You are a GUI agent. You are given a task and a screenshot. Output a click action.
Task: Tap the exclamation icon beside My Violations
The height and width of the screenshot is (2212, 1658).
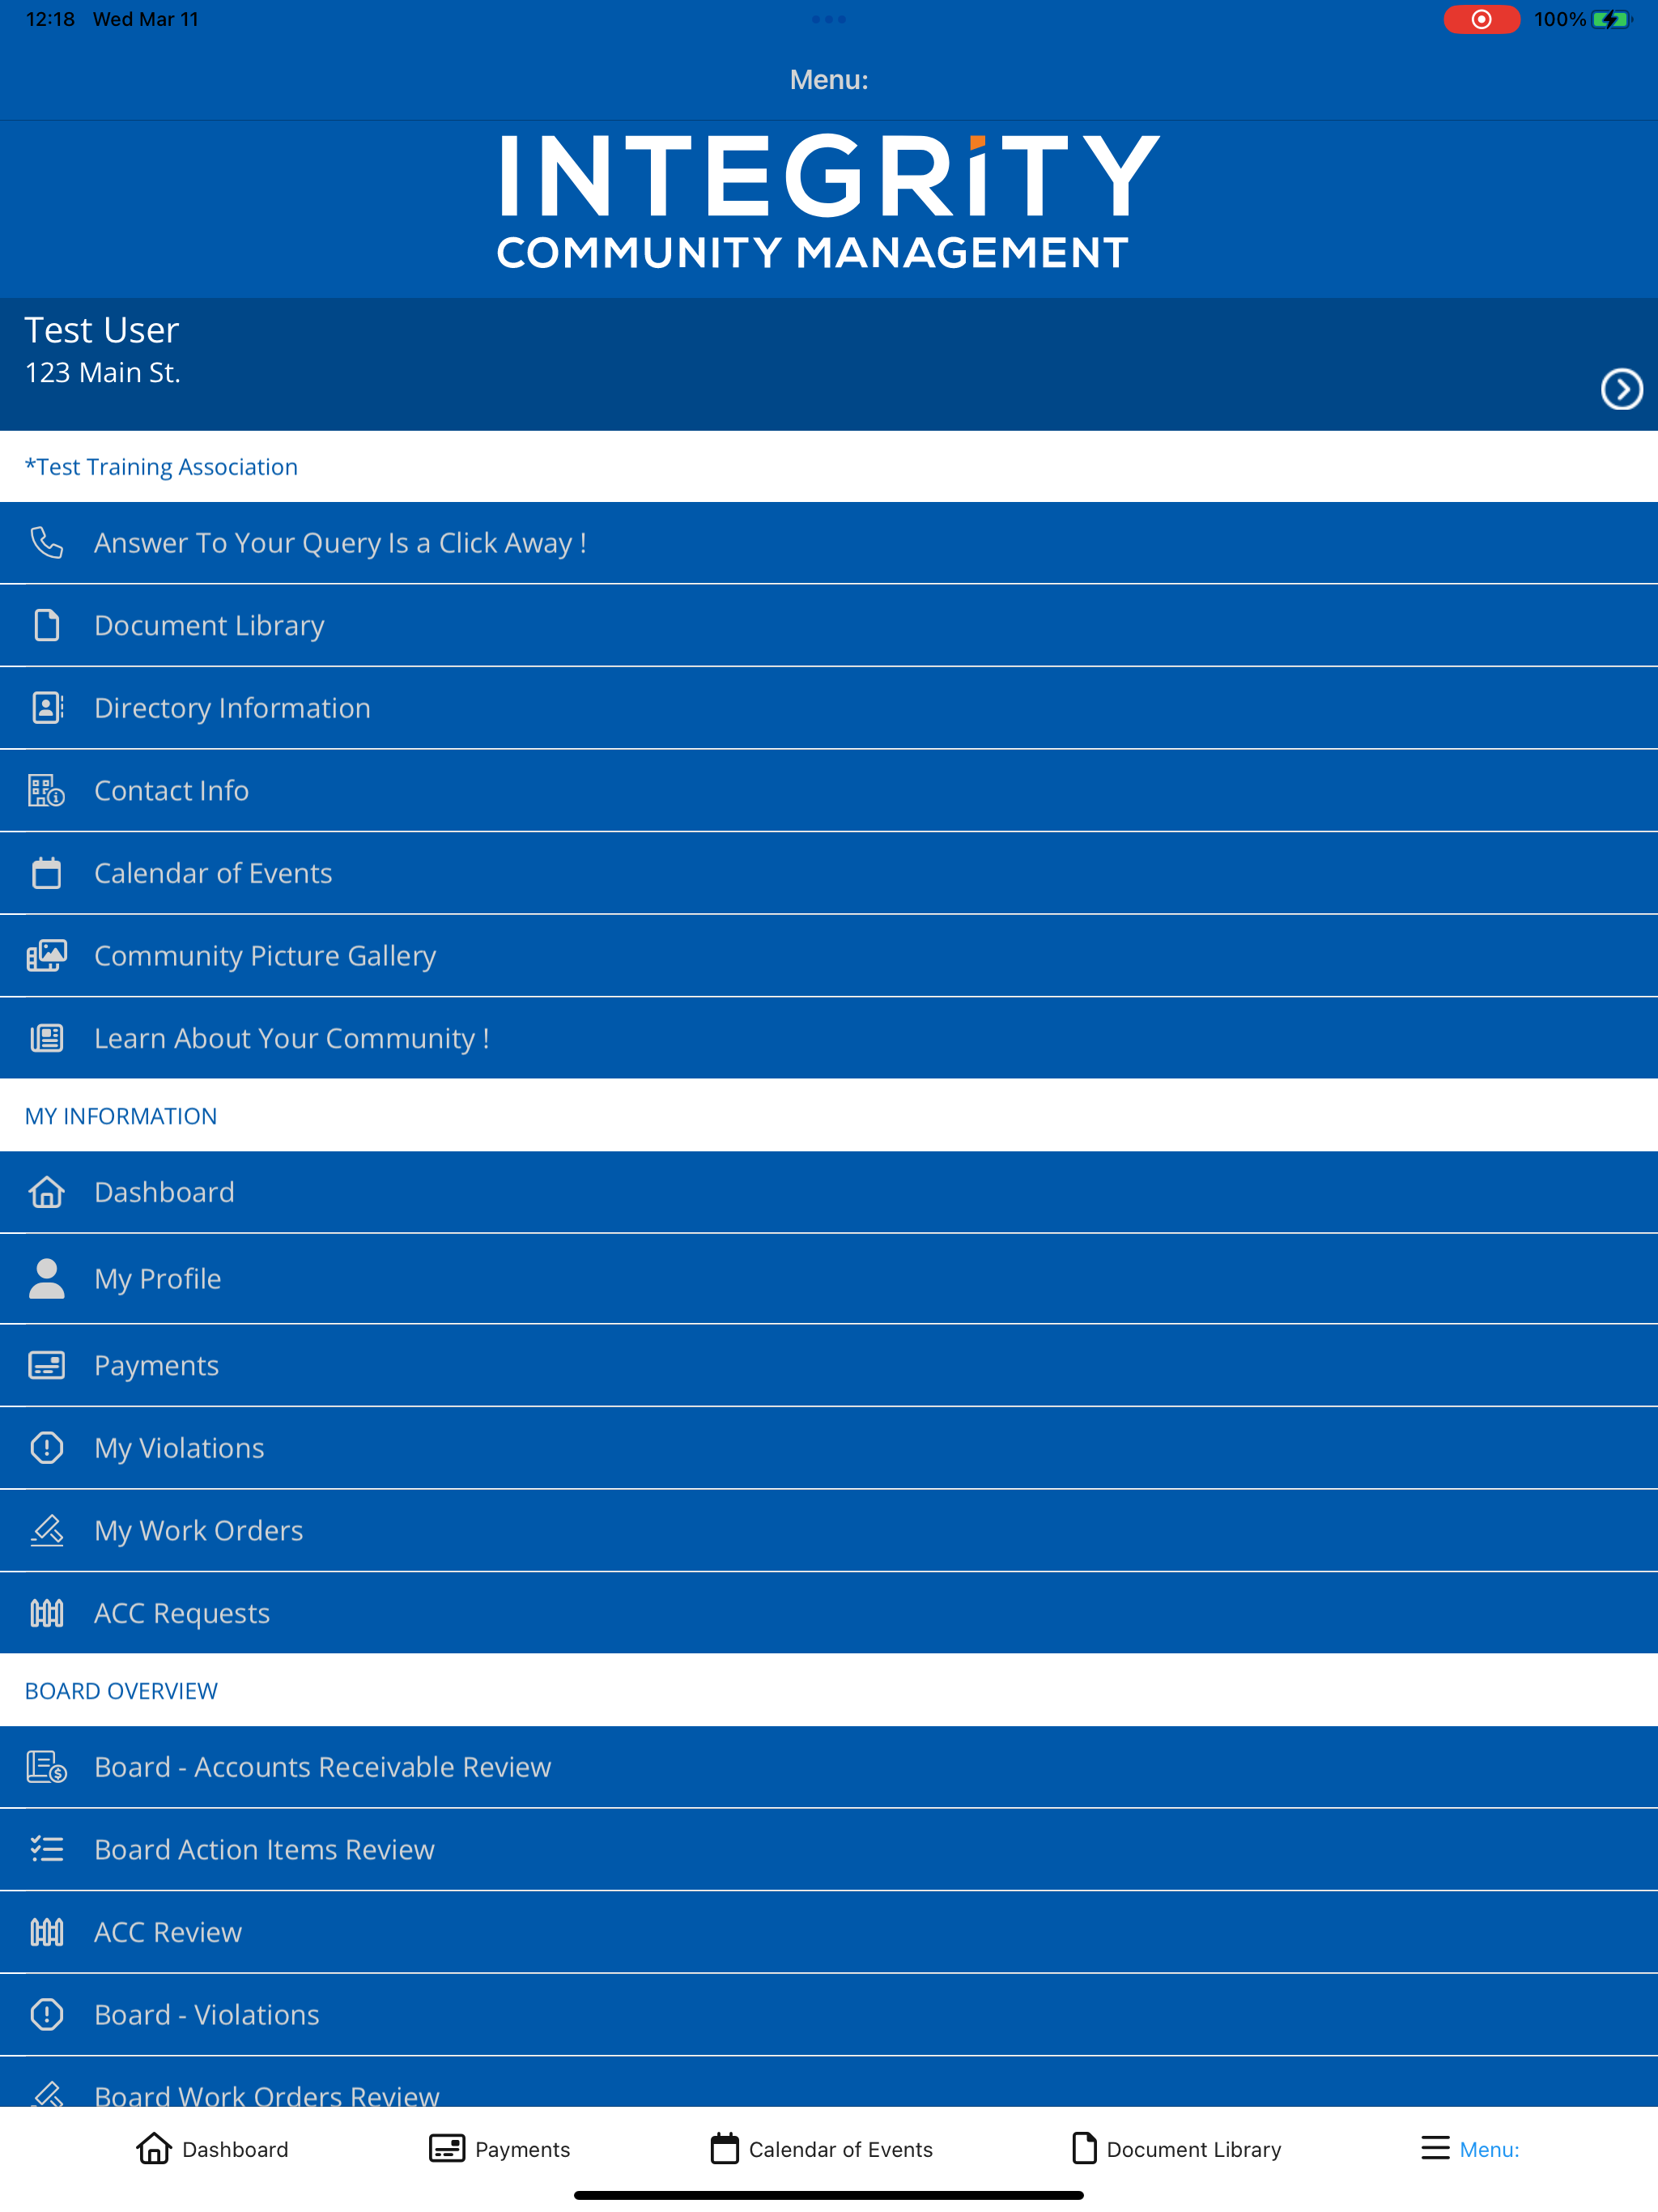click(46, 1448)
